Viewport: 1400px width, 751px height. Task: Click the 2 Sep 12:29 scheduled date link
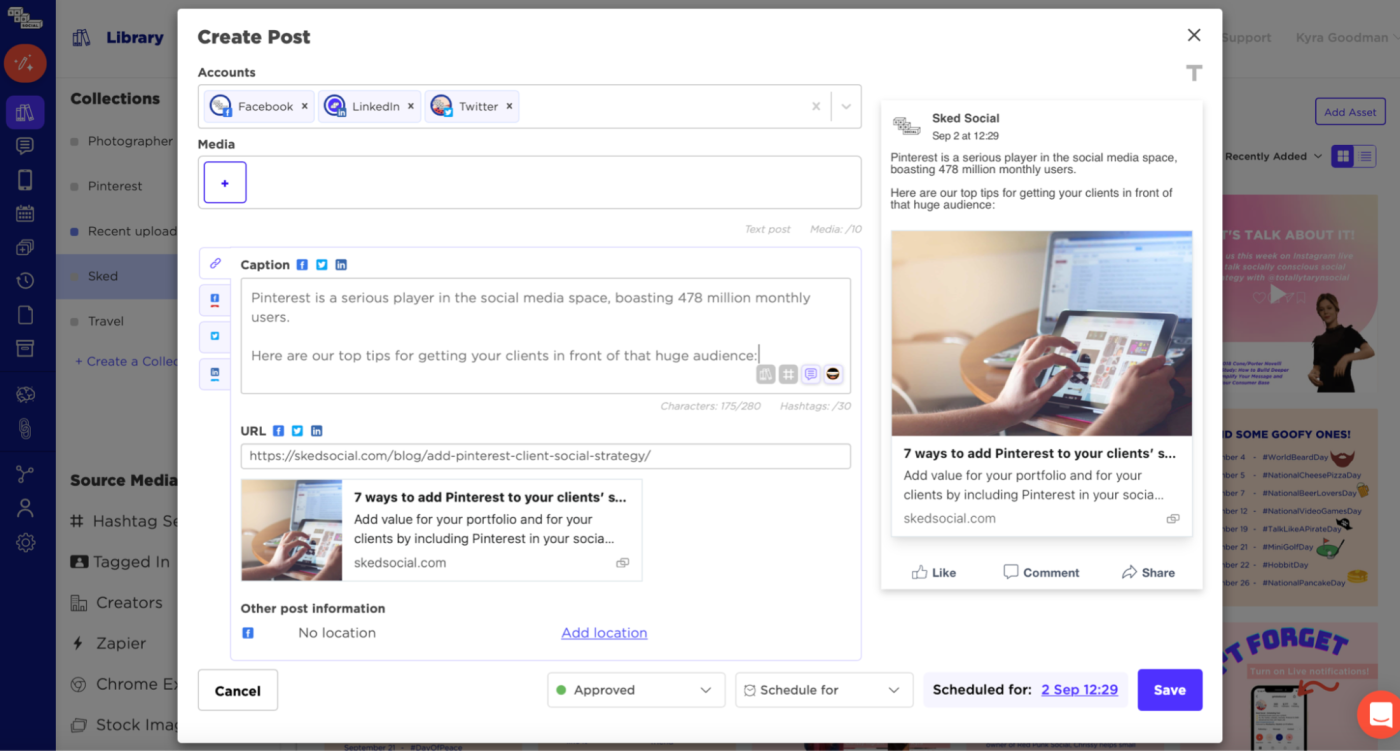coord(1079,690)
